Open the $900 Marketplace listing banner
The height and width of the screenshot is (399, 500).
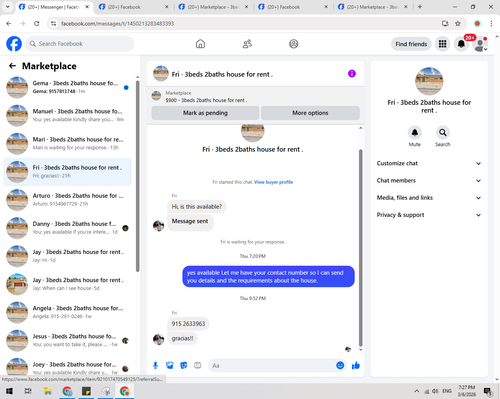255,97
